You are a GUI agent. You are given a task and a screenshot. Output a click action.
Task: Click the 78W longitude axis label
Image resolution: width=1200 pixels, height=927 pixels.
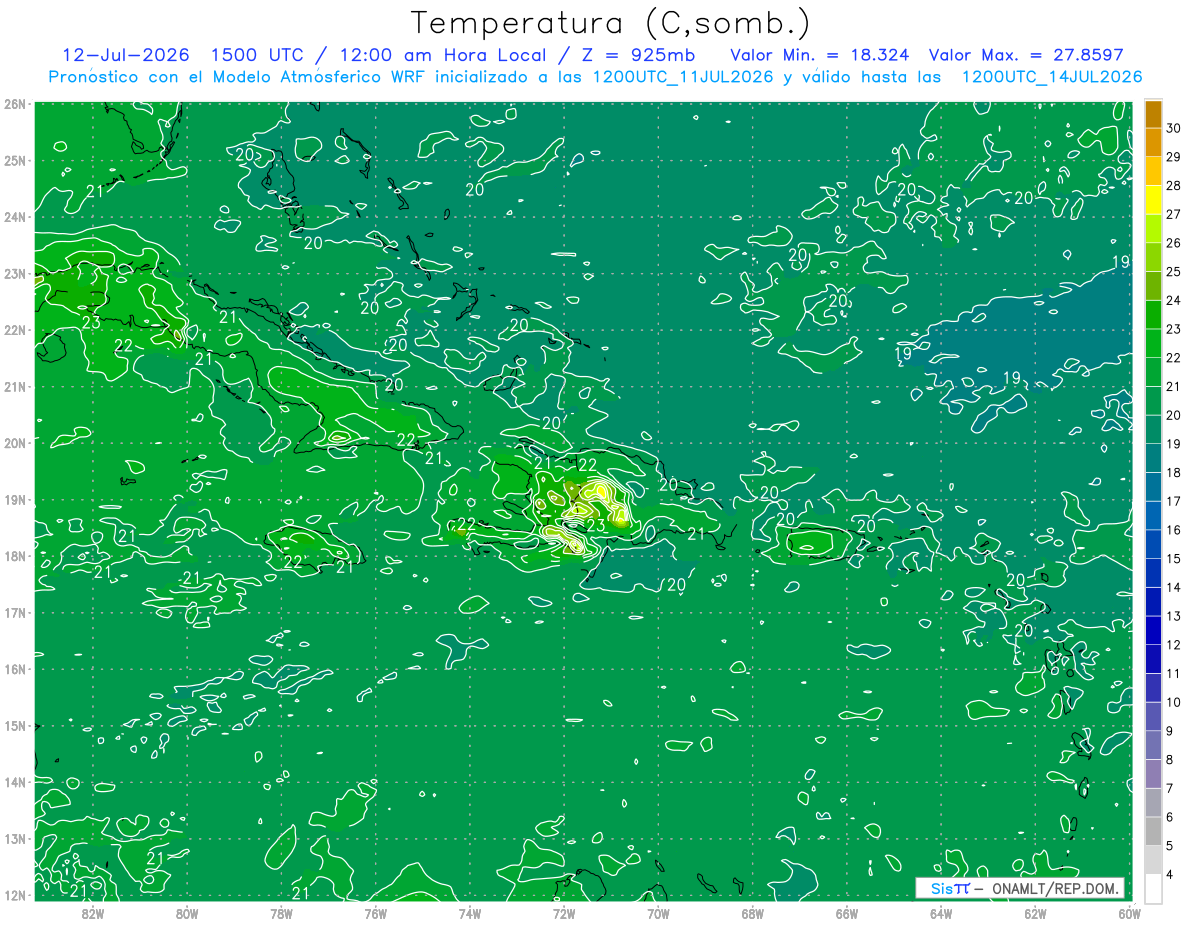[x=281, y=914]
